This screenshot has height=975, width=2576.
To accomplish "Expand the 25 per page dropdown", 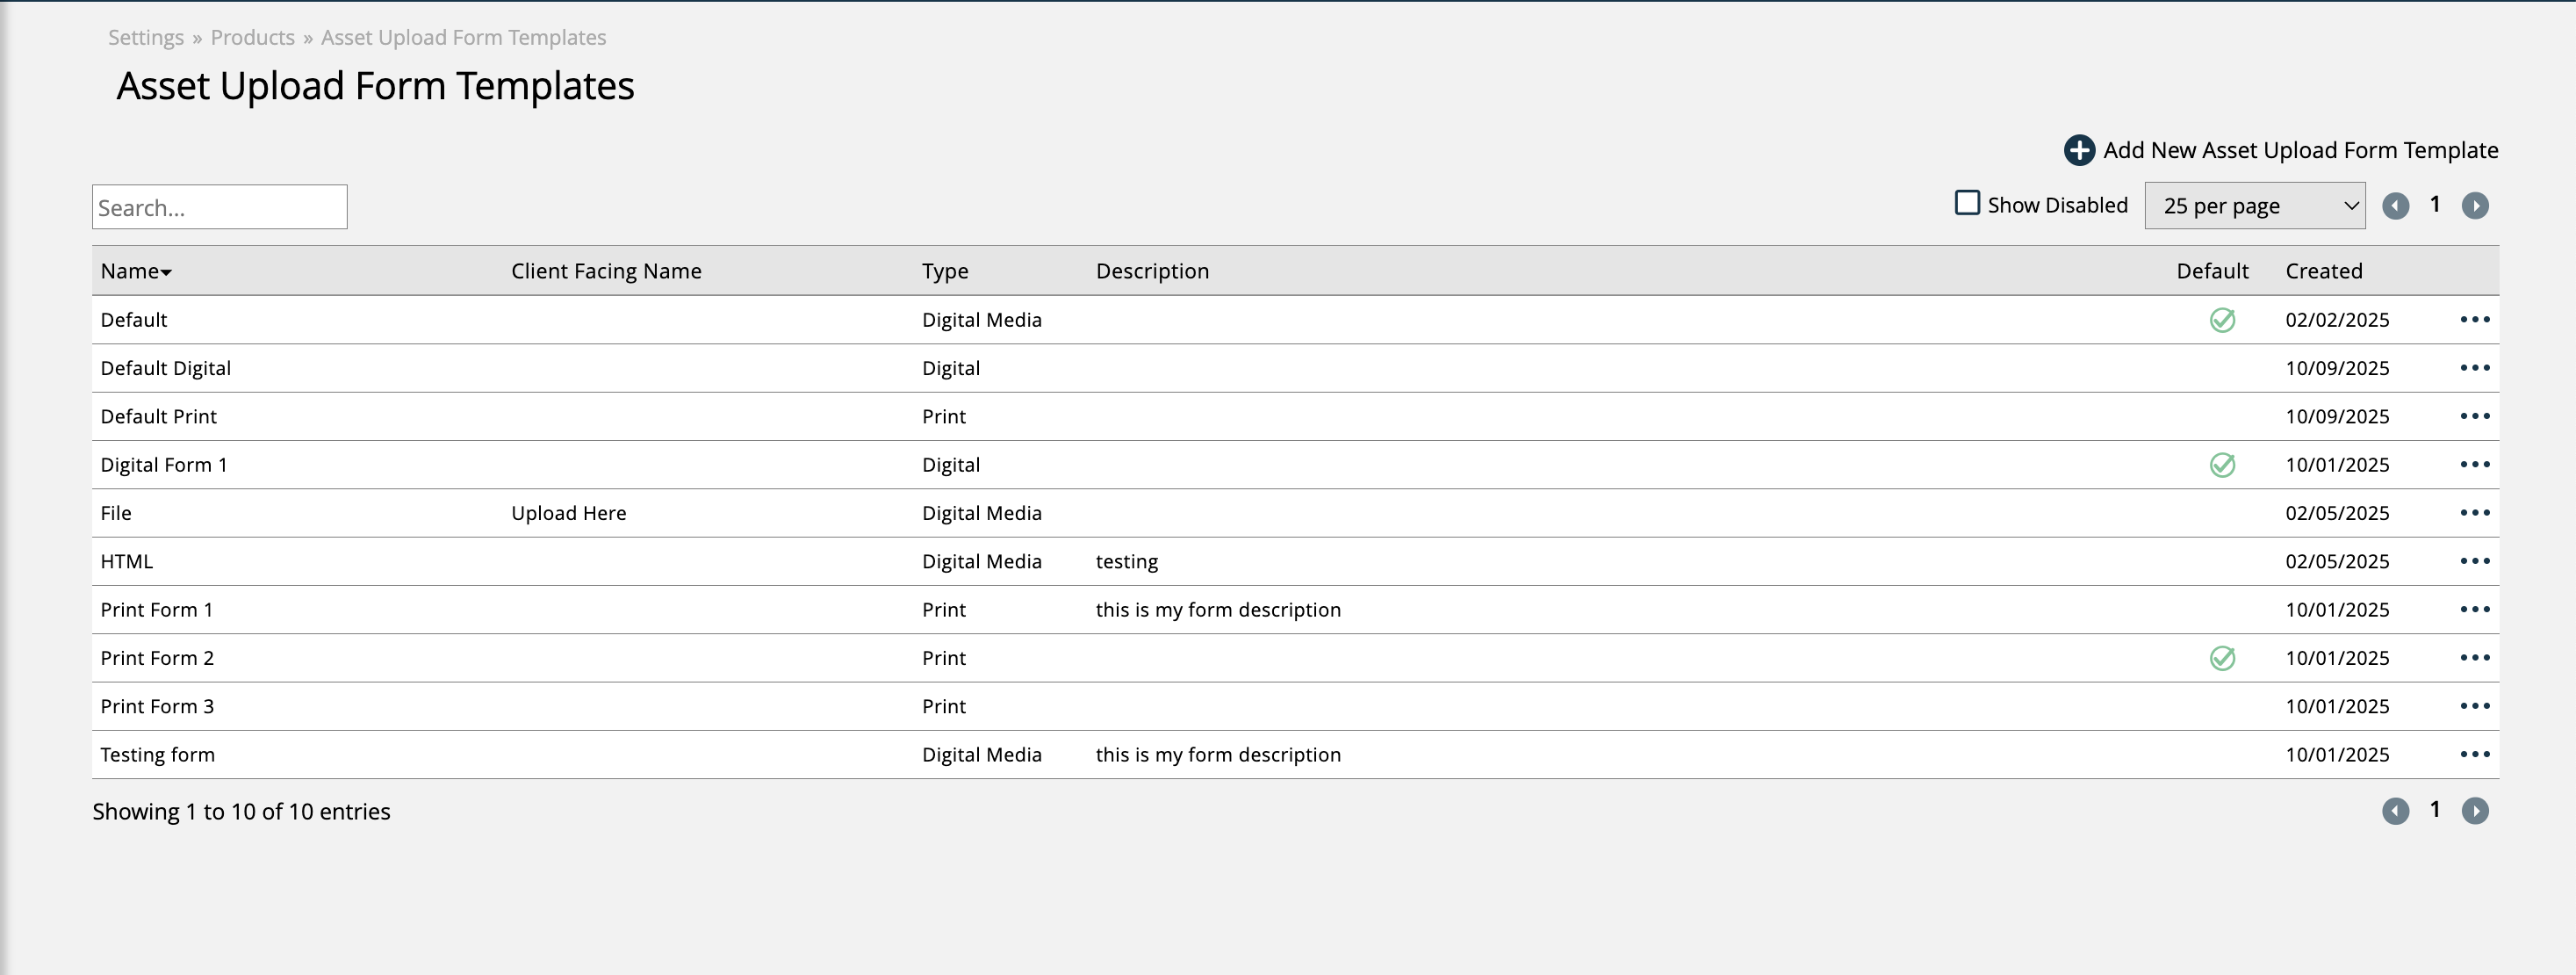I will pyautogui.click(x=2254, y=206).
